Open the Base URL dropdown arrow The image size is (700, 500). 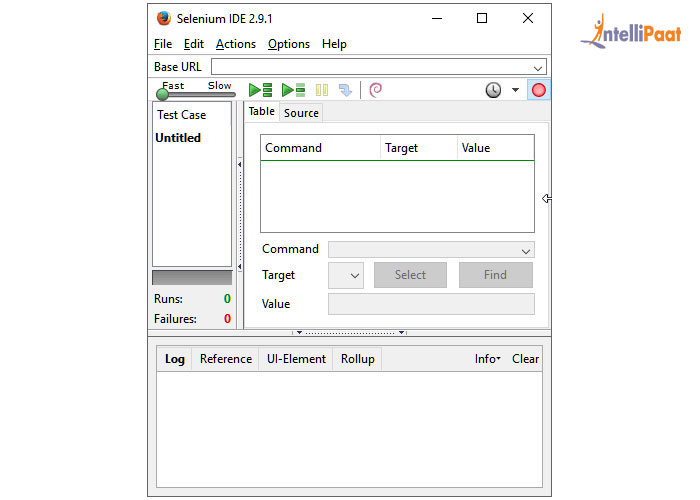click(538, 68)
